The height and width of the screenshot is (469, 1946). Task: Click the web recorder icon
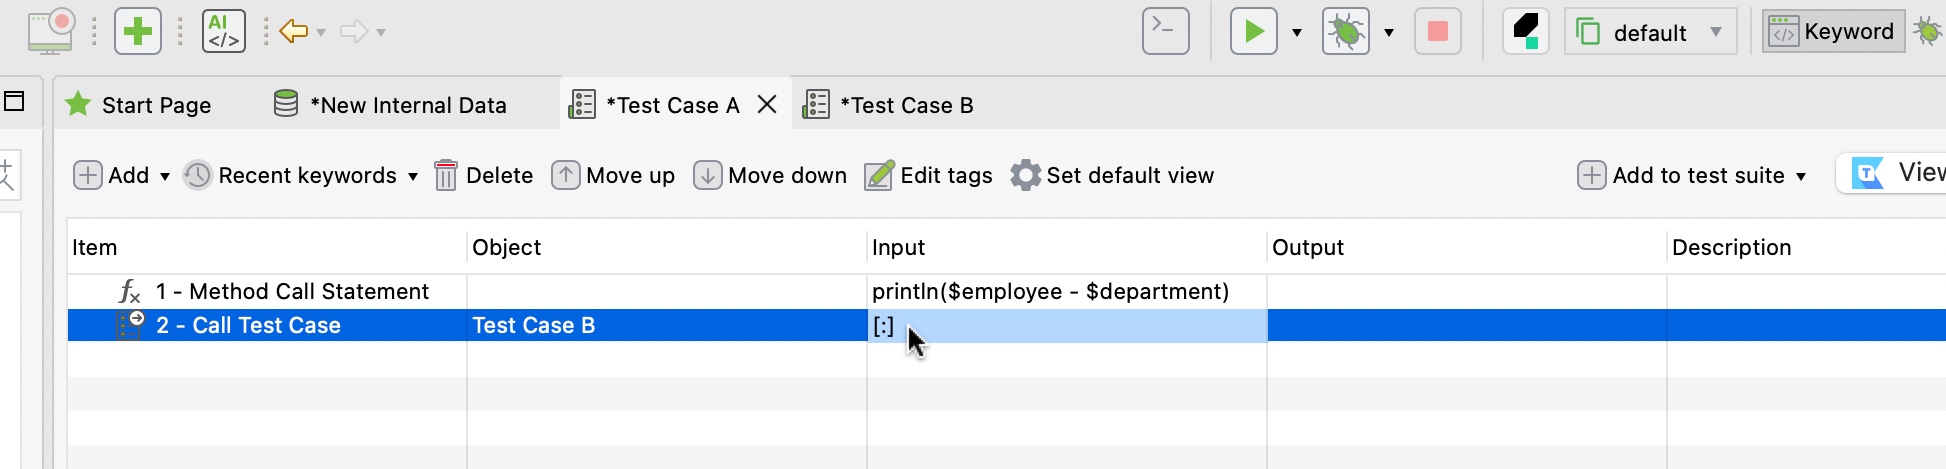[50, 32]
